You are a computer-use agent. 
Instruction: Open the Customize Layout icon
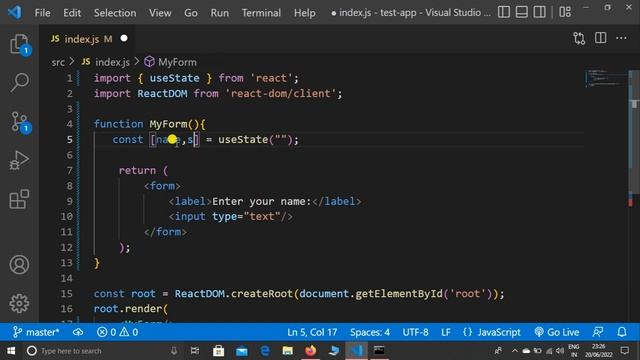(x=565, y=12)
